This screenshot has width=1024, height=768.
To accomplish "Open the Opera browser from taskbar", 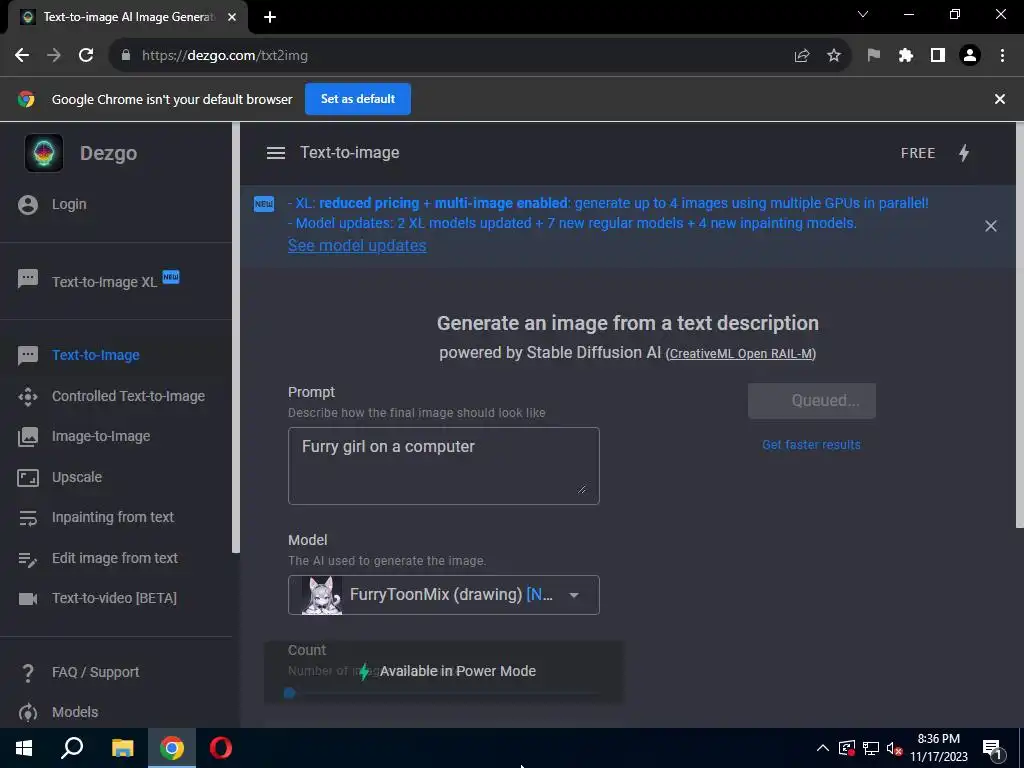I will (221, 748).
